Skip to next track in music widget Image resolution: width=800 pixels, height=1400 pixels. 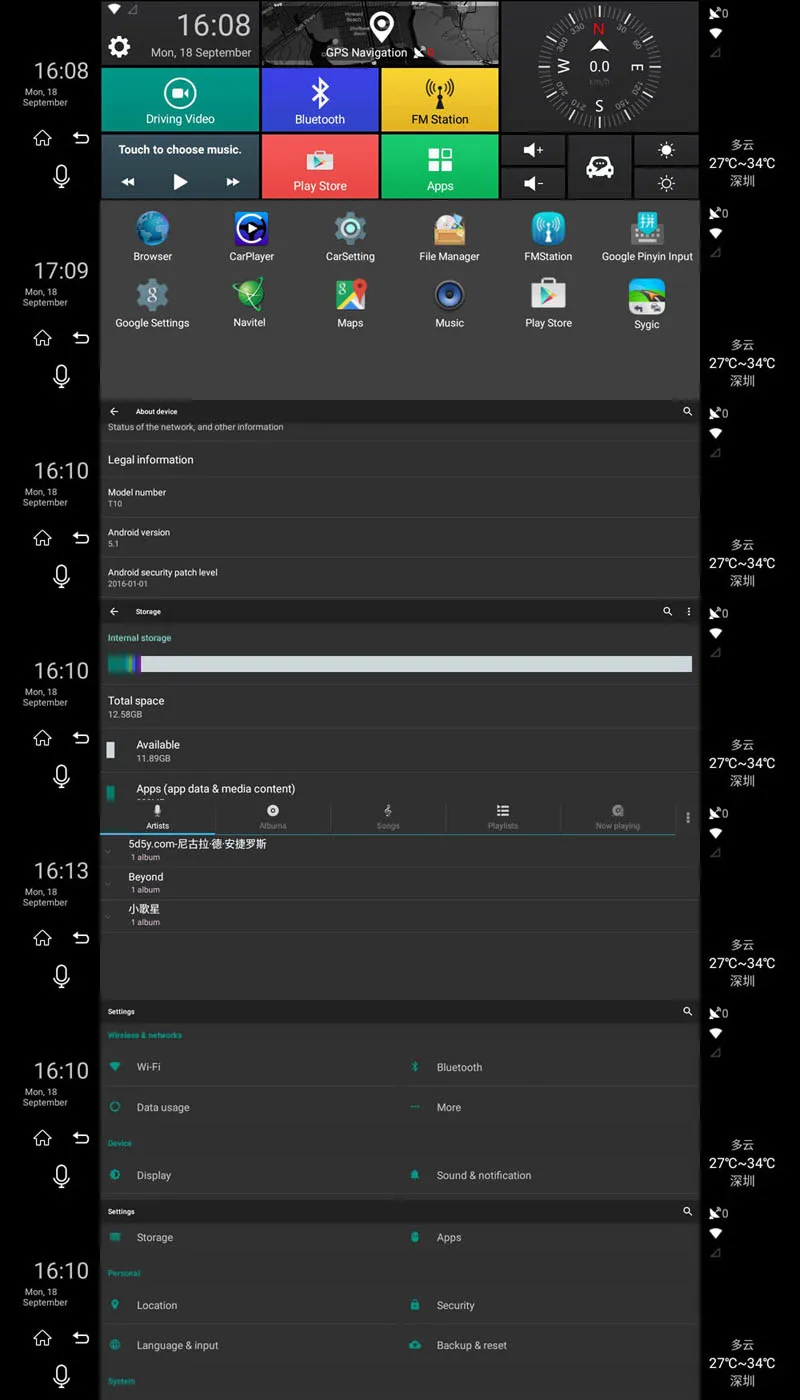click(233, 182)
